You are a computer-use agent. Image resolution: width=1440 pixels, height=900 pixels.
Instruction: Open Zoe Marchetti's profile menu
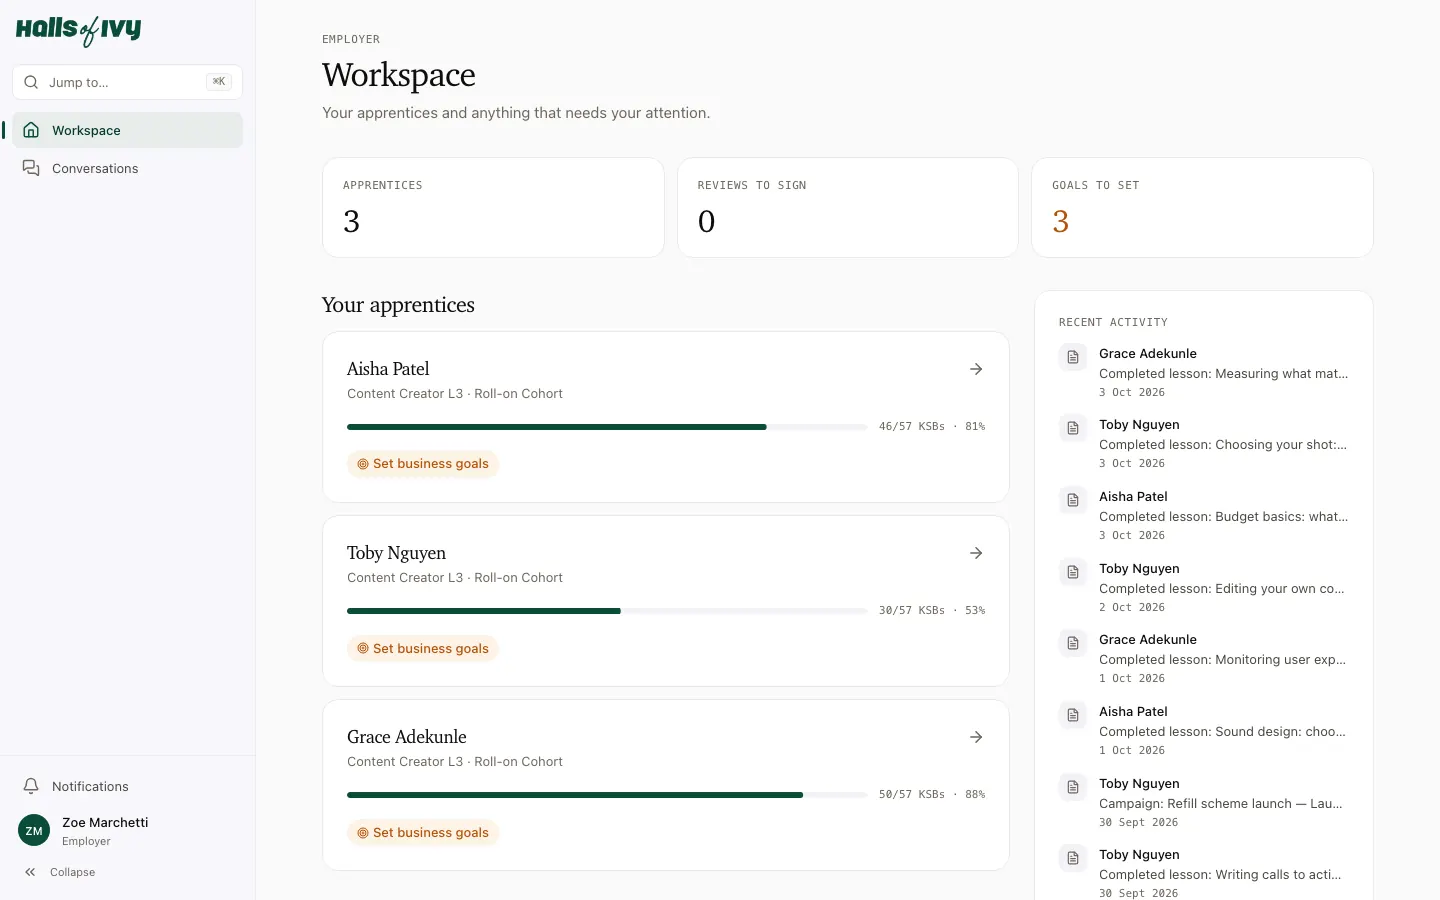tap(127, 830)
